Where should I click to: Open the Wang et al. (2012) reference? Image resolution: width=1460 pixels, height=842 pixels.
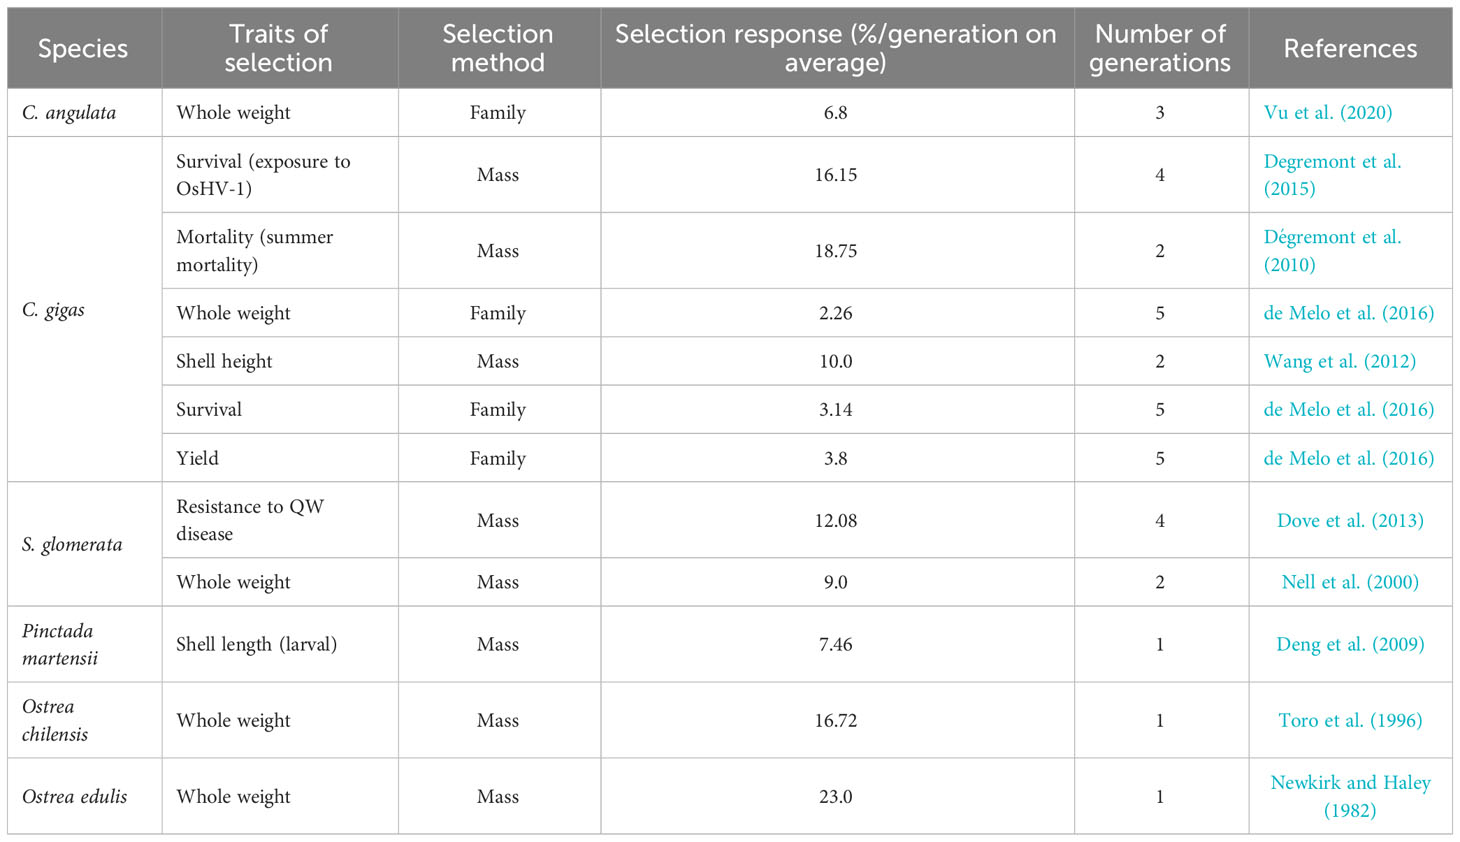coord(1339,361)
